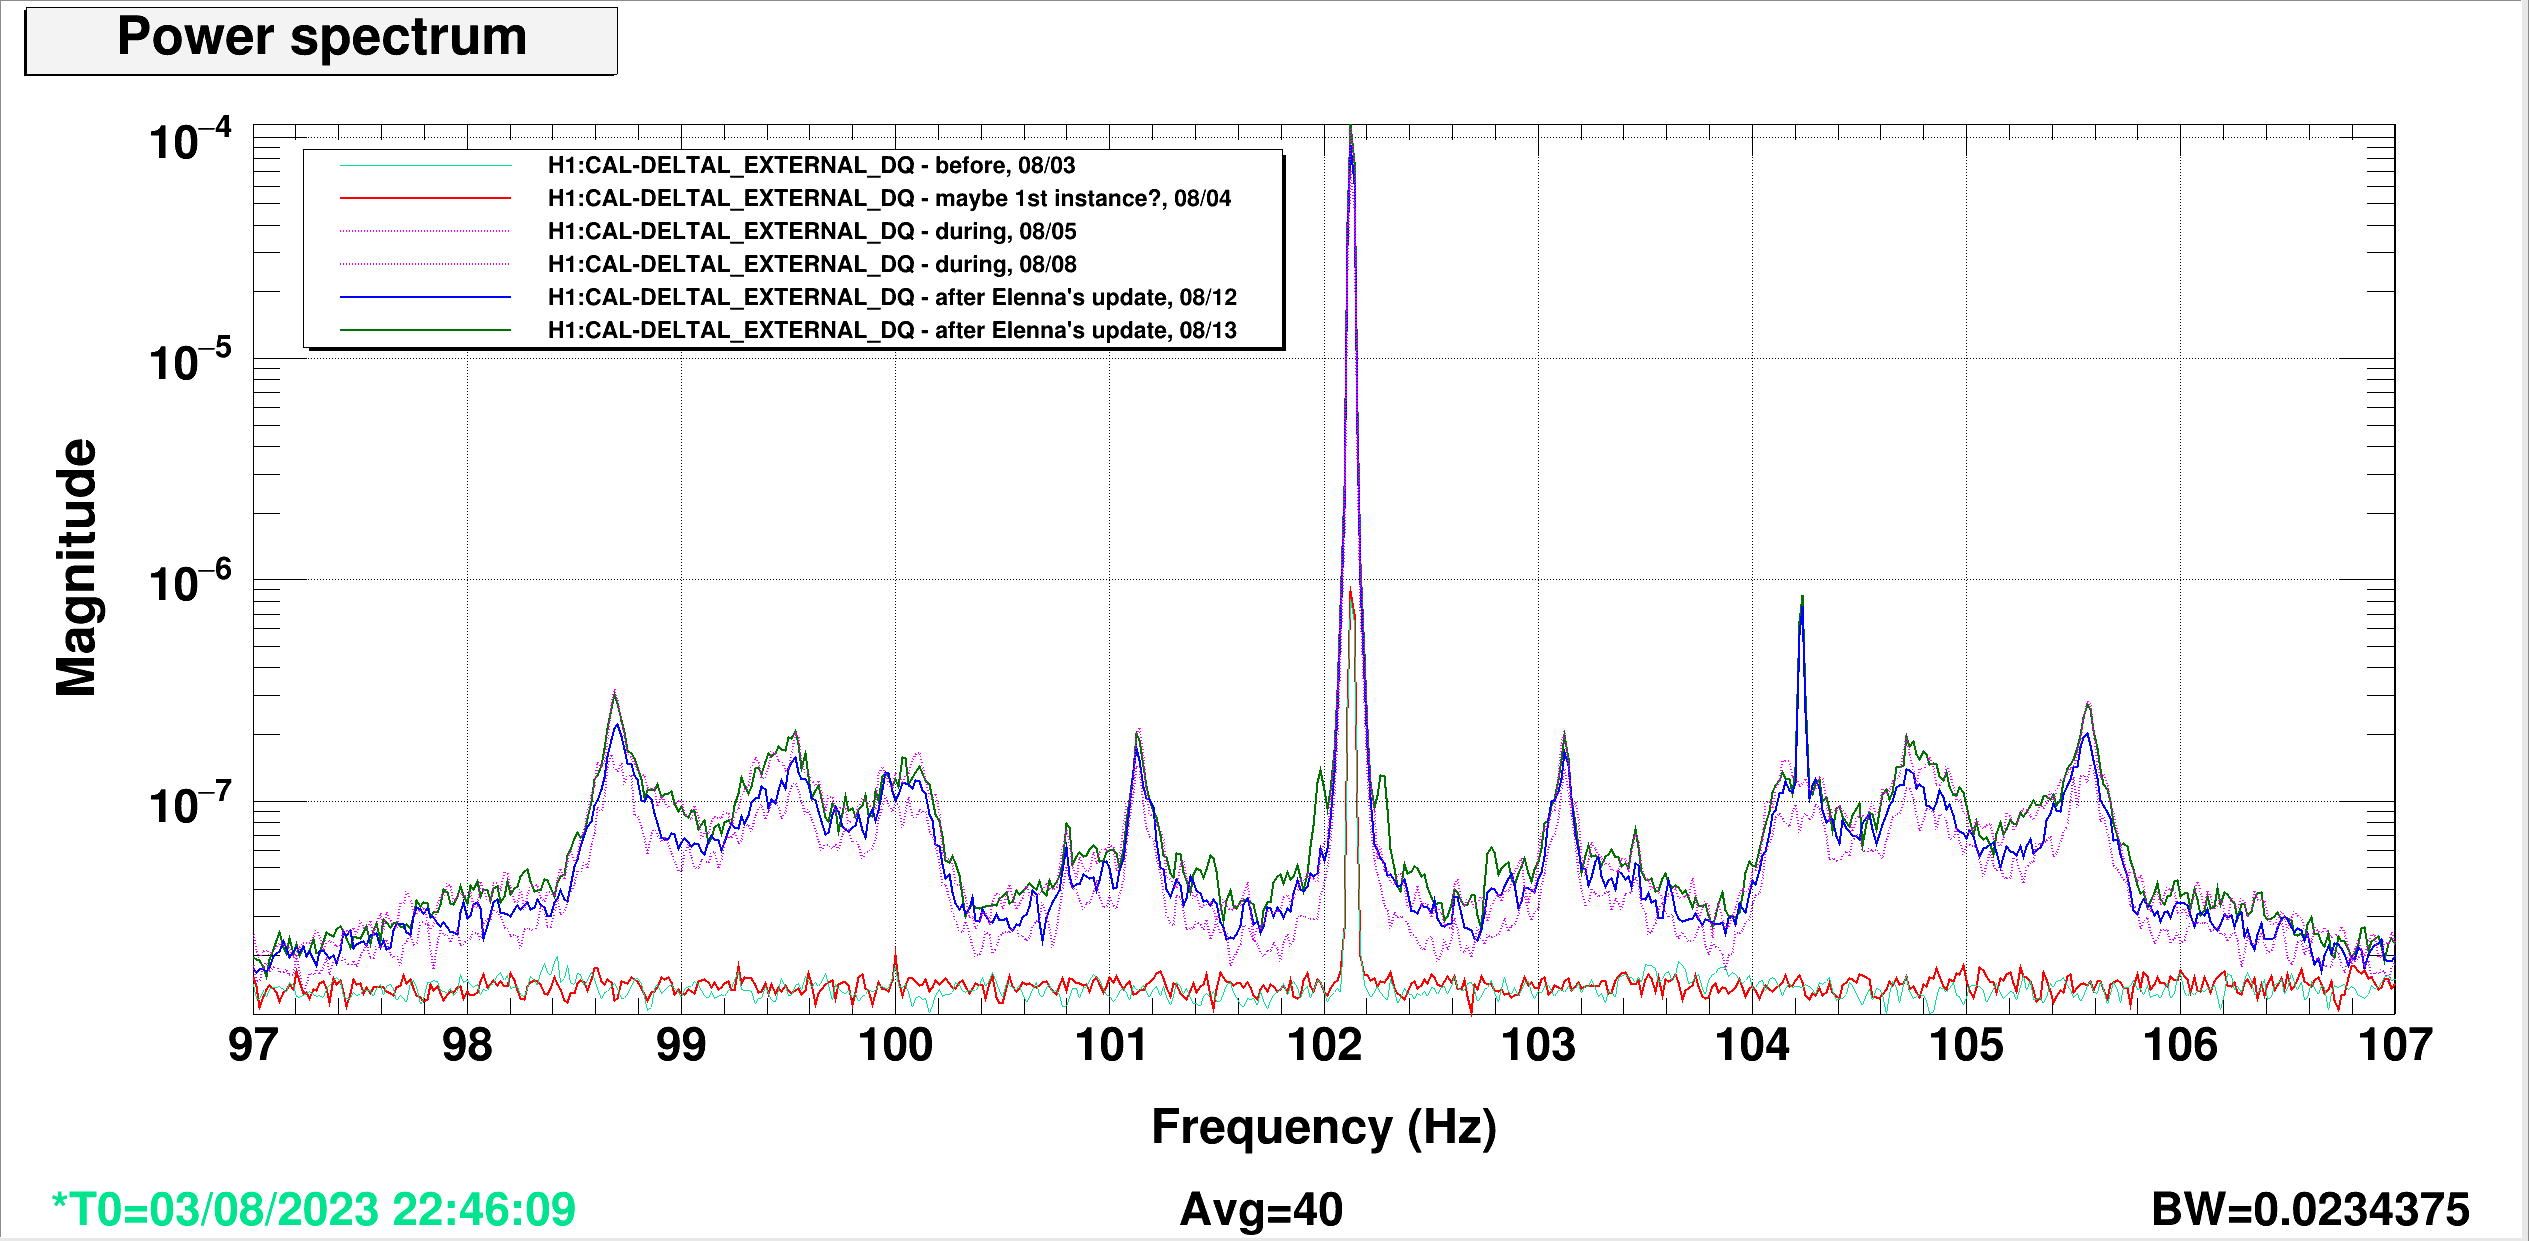This screenshot has height=1241, width=2529.
Task: Click y-axis label 10^-4
Action: pos(190,139)
